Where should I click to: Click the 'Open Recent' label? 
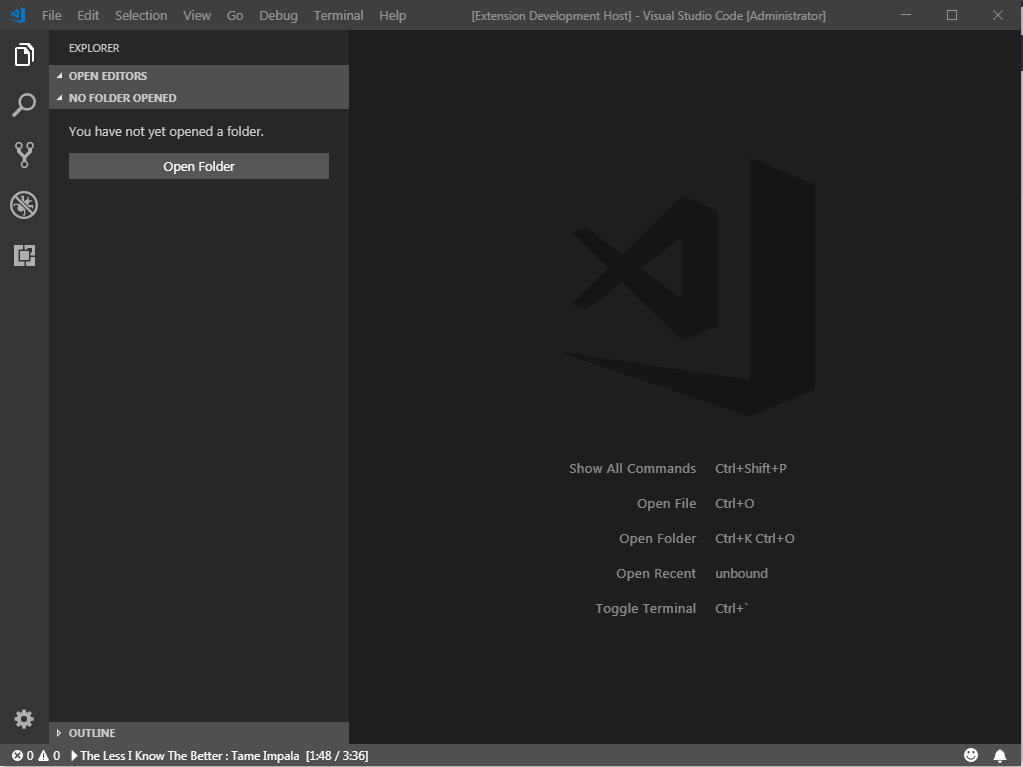656,573
